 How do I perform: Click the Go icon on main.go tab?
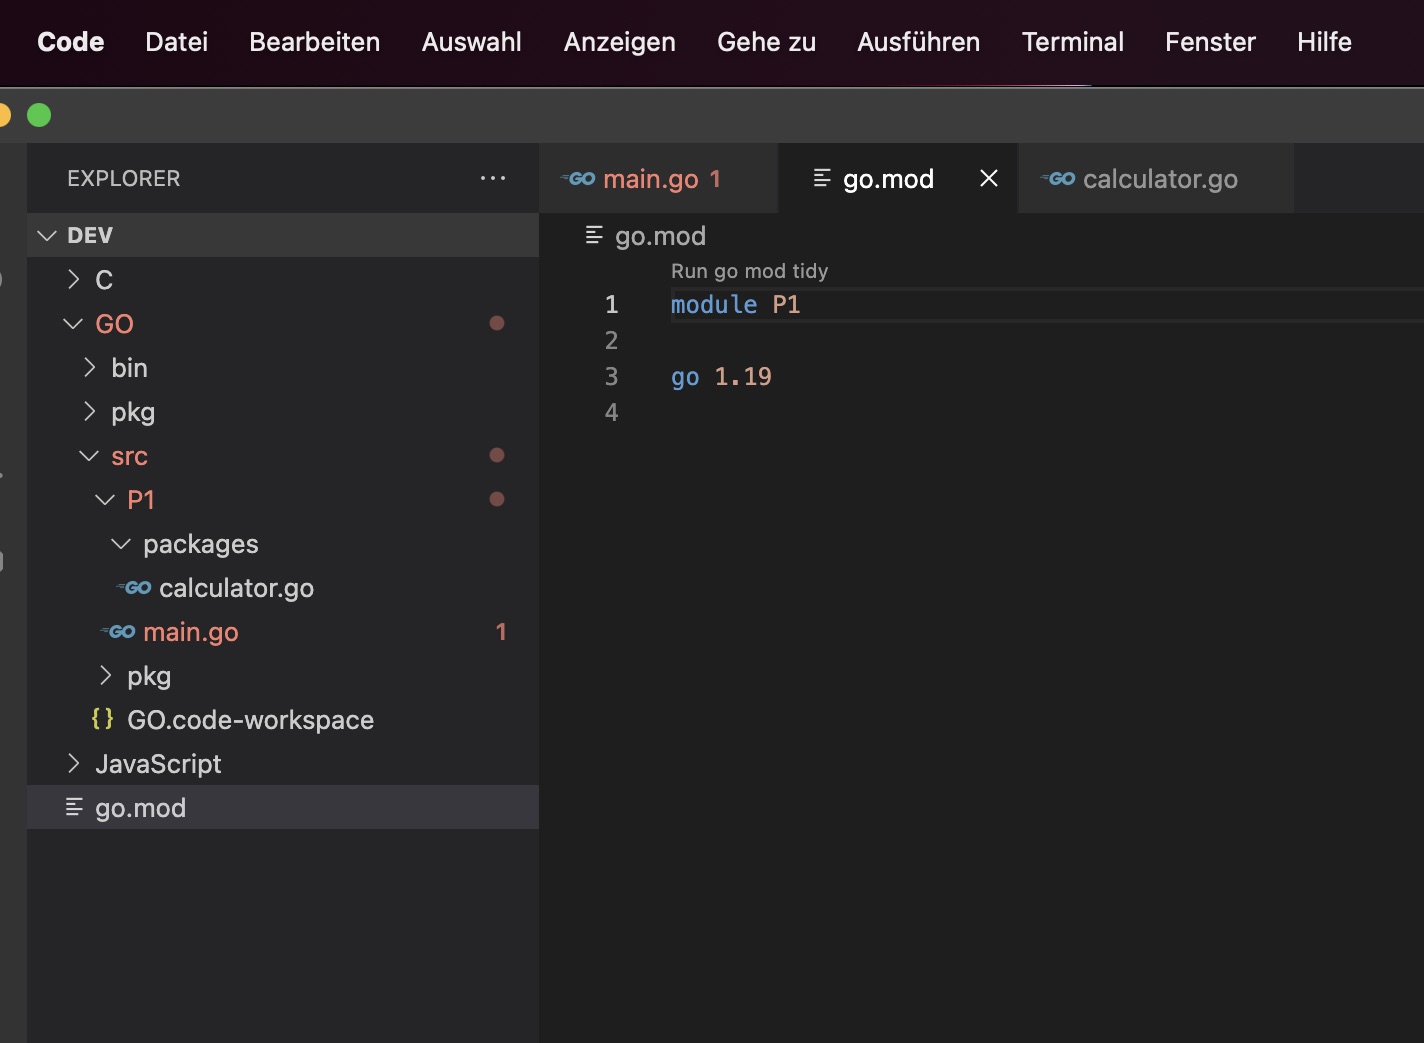point(578,178)
